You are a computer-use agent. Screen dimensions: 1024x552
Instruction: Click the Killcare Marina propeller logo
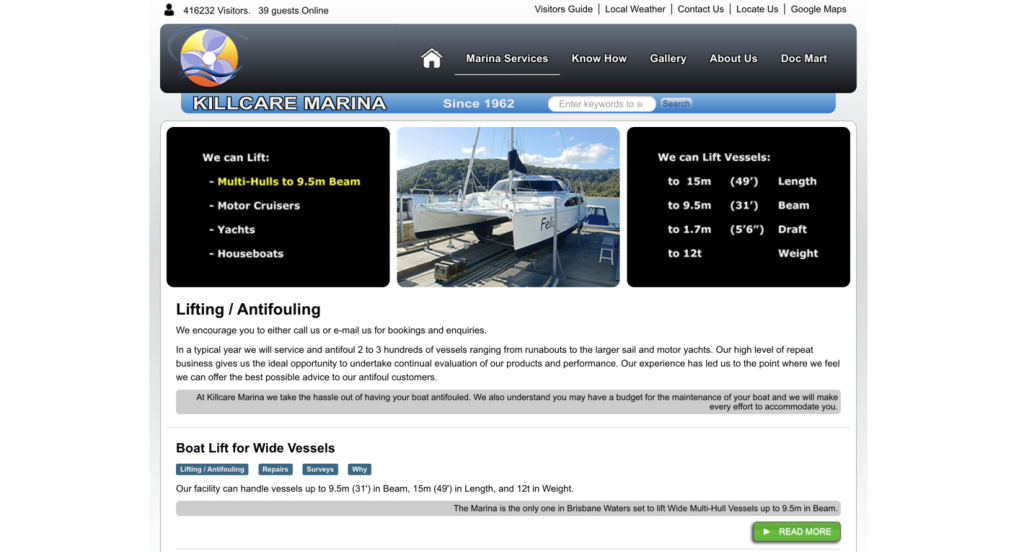pos(208,57)
